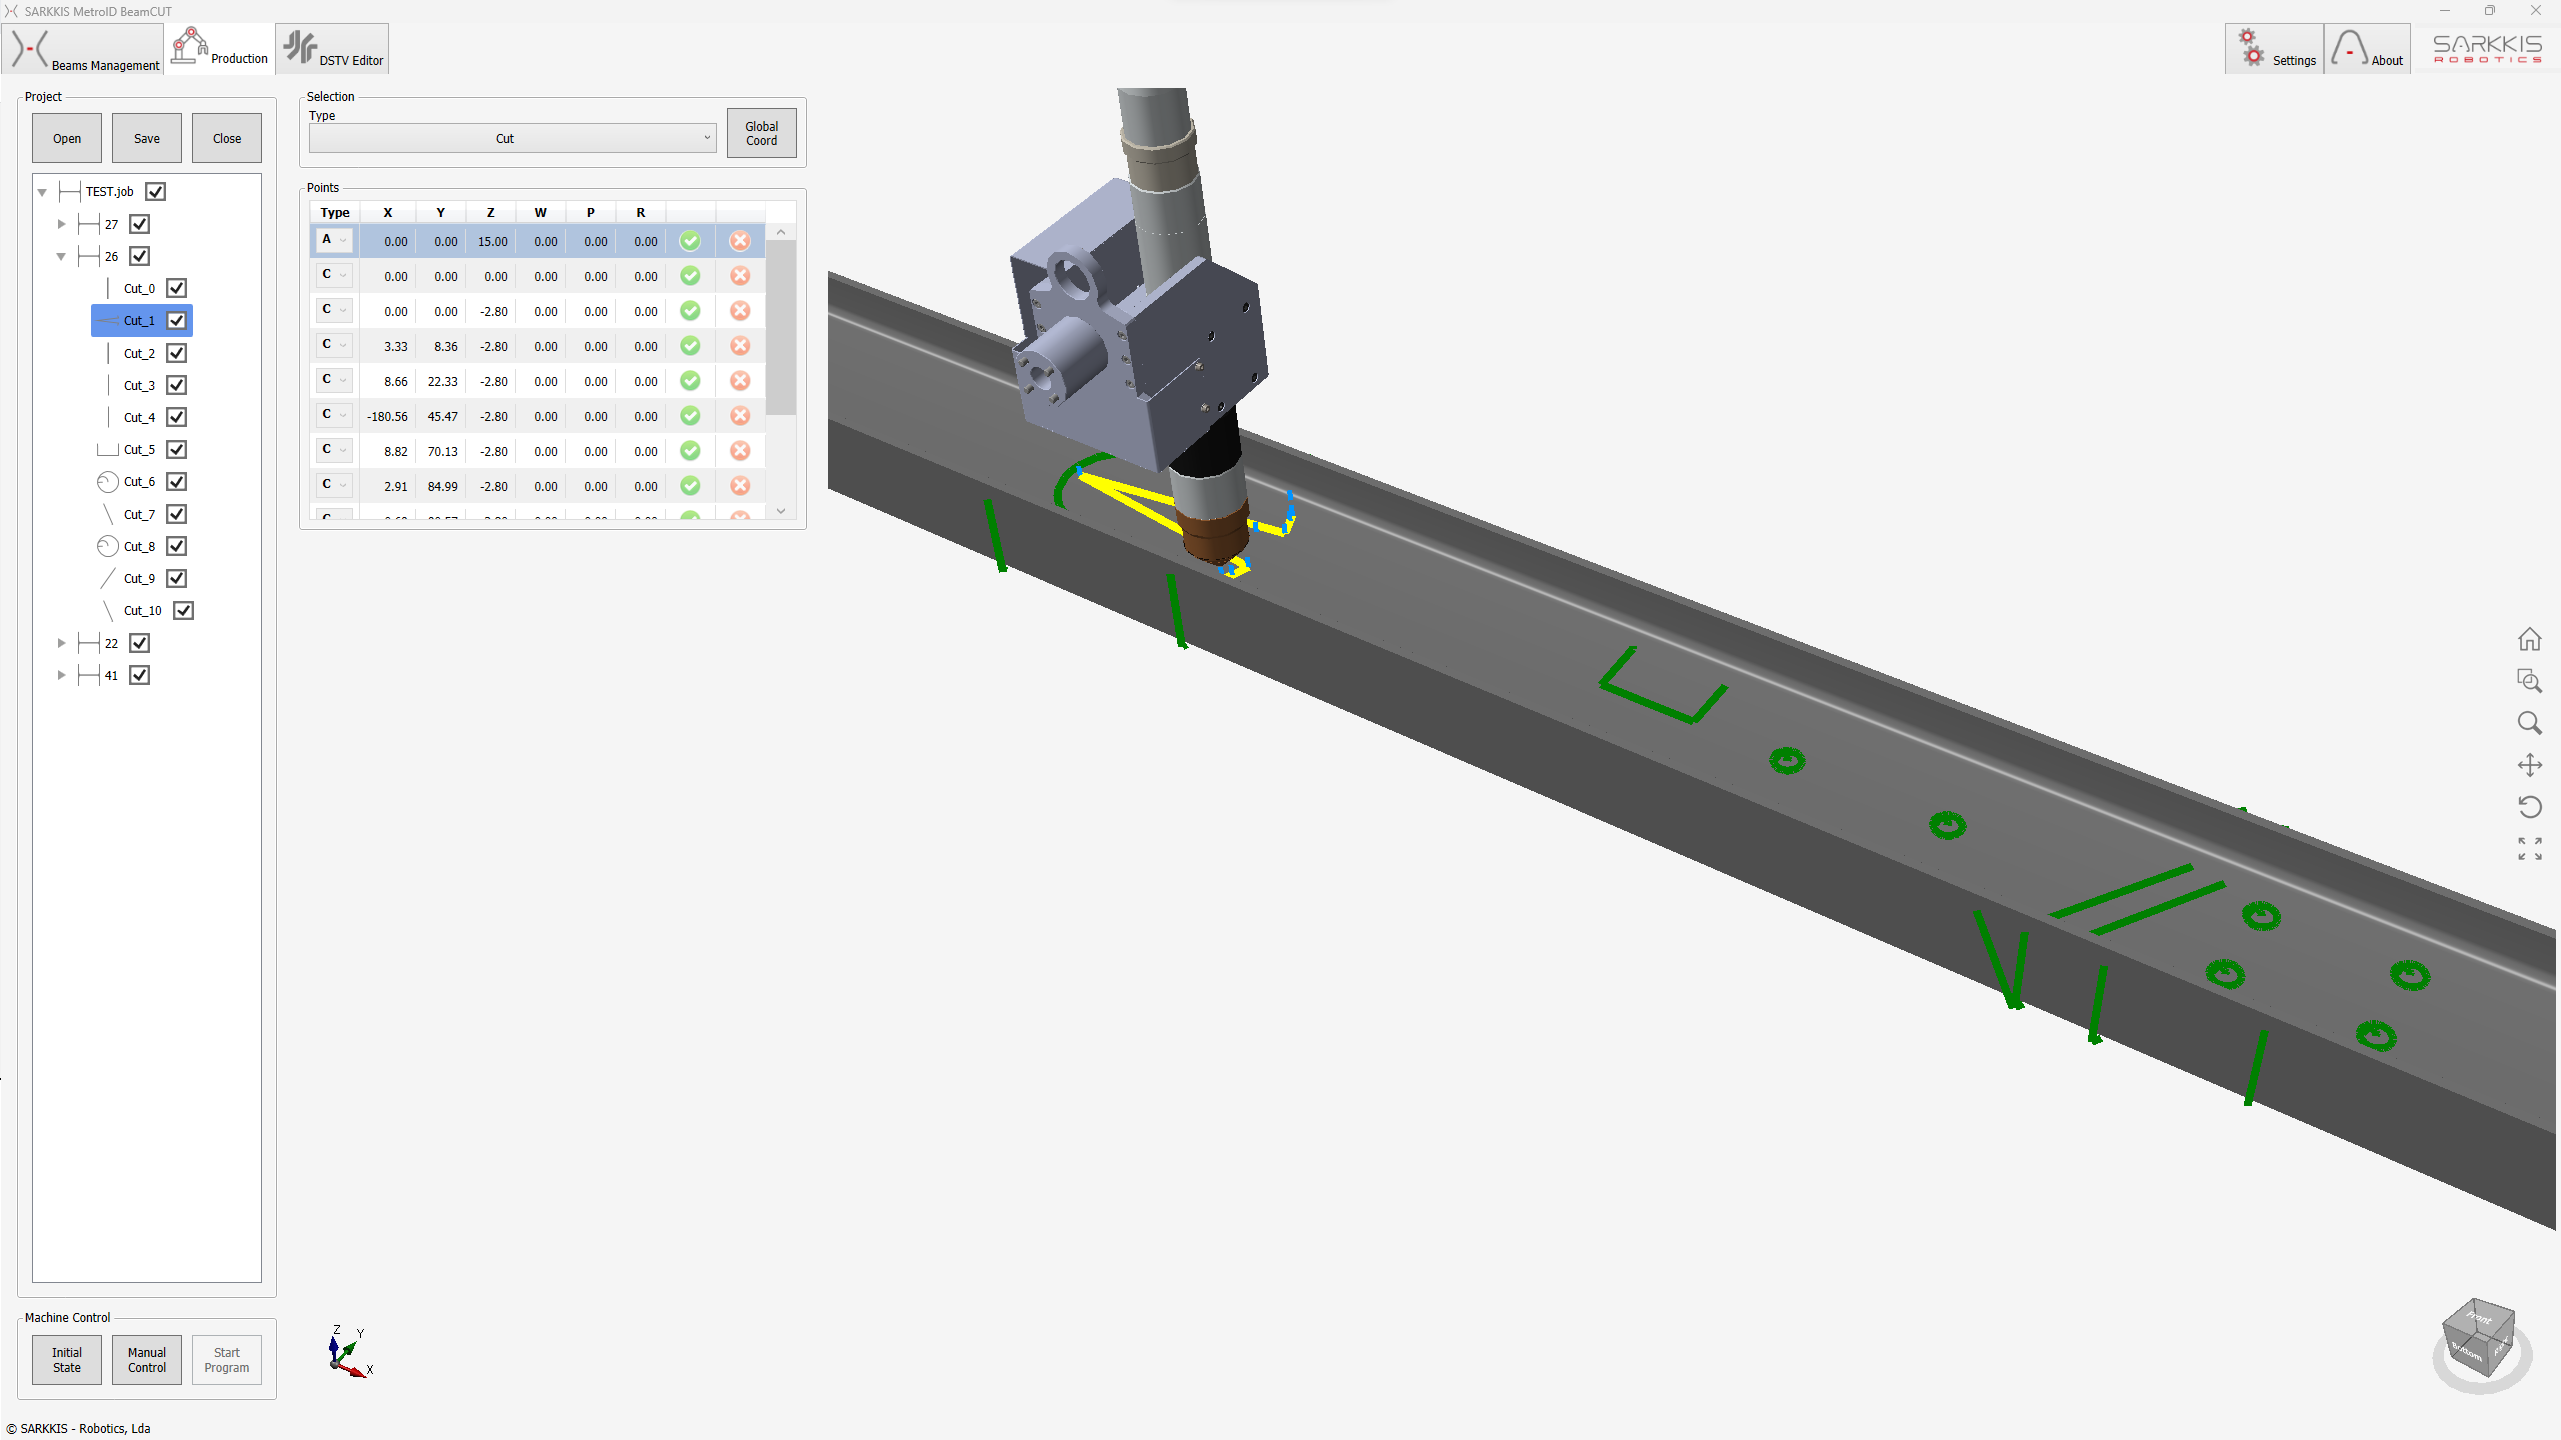The width and height of the screenshot is (2561, 1440).
Task: Open the About page
Action: [x=2367, y=49]
